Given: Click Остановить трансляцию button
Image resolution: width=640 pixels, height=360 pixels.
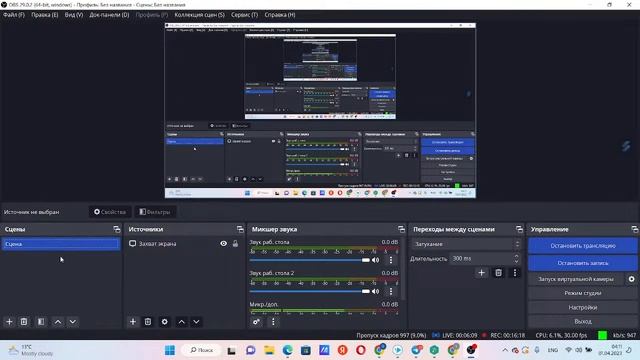Looking at the screenshot, I should click(x=582, y=246).
